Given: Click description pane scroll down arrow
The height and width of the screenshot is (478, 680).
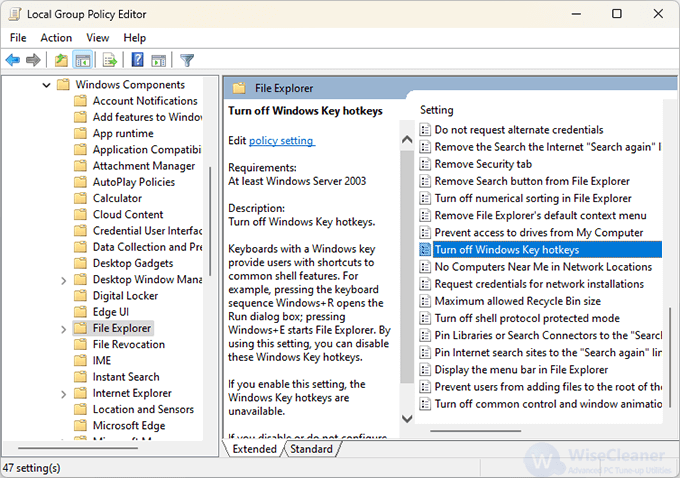Looking at the screenshot, I should 407,419.
